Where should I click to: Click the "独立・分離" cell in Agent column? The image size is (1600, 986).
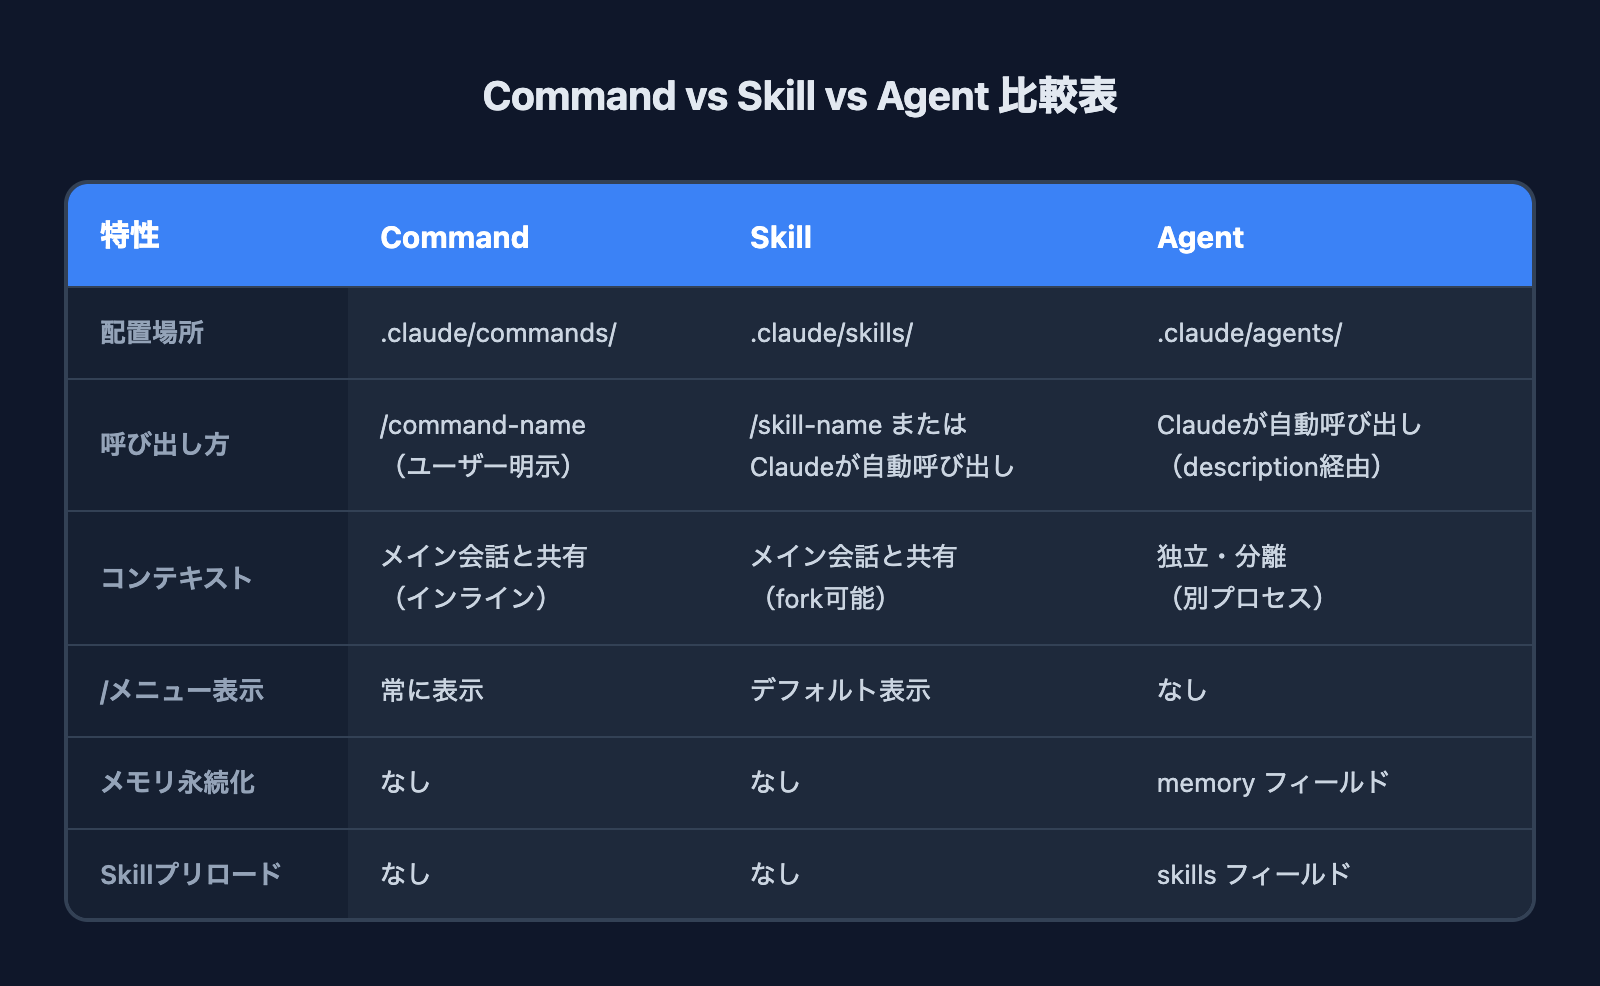point(1221,556)
